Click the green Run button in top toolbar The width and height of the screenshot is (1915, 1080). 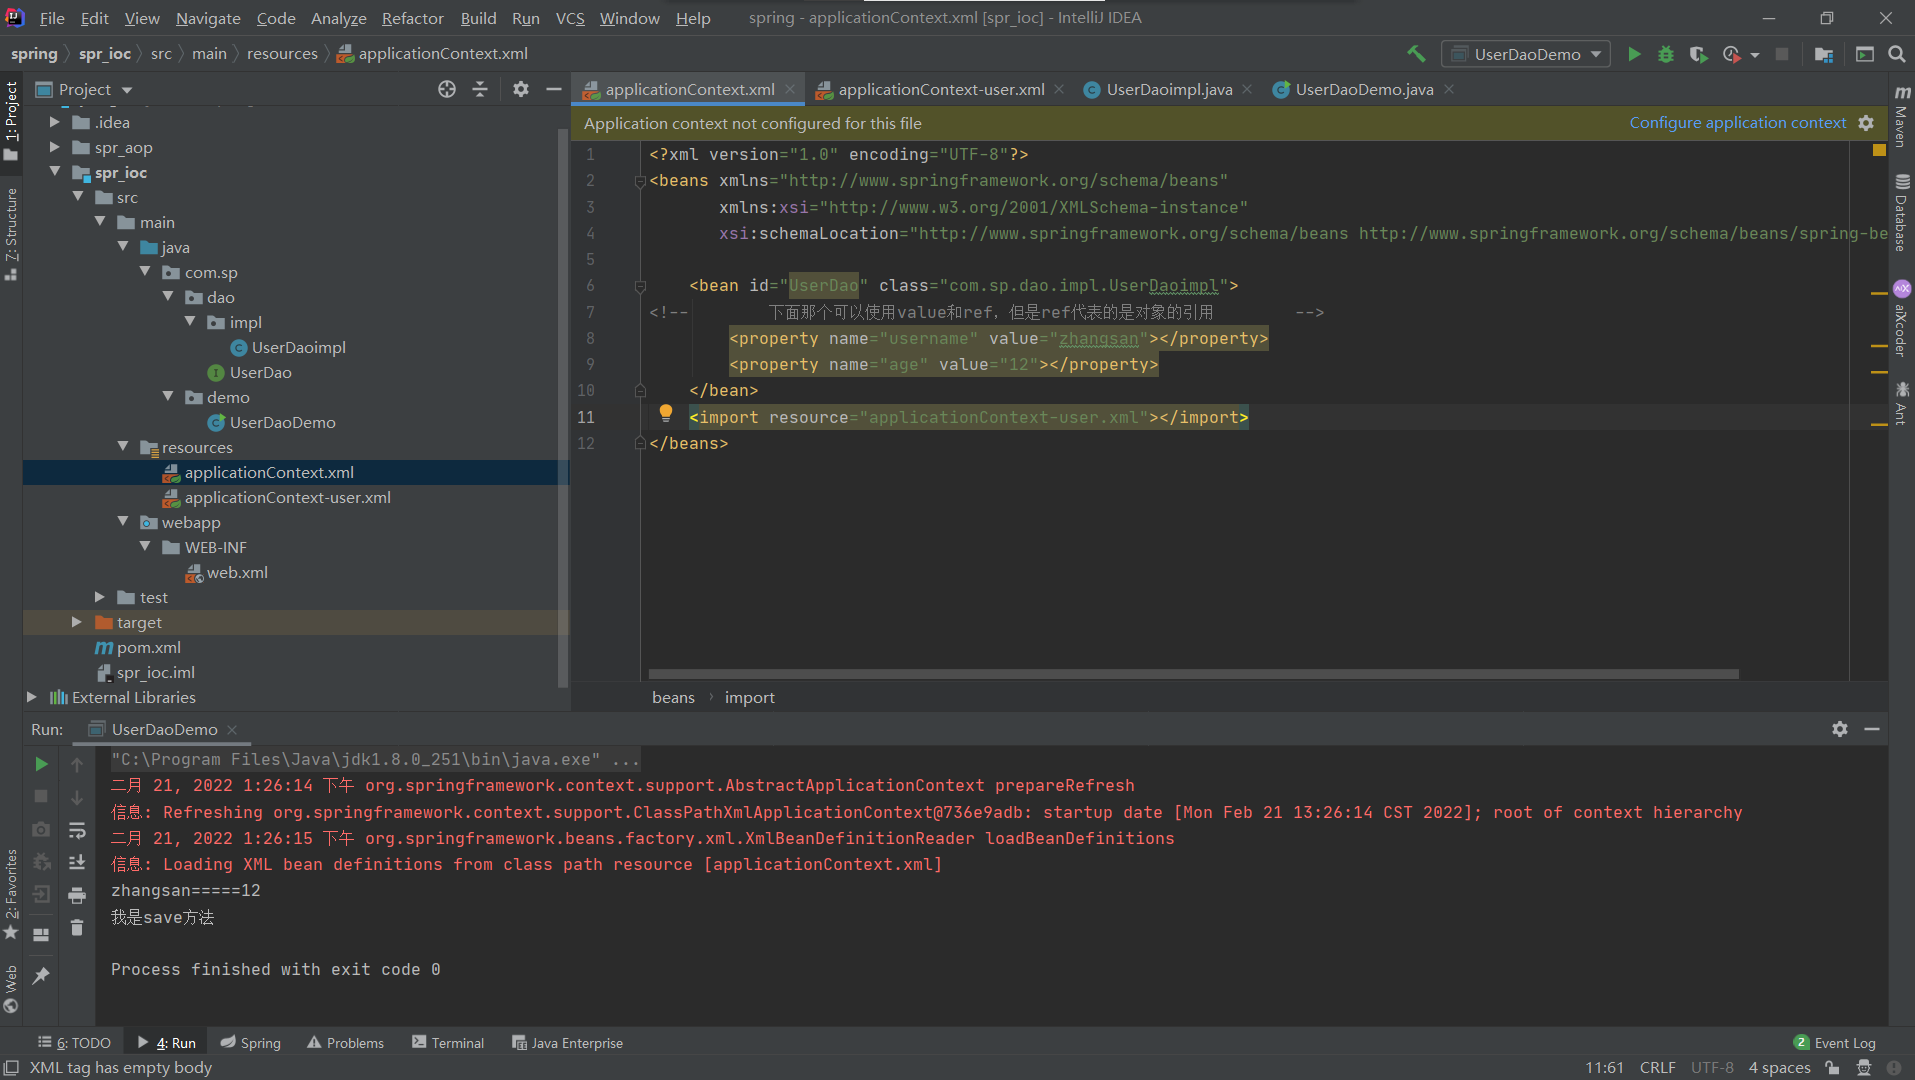(1634, 54)
